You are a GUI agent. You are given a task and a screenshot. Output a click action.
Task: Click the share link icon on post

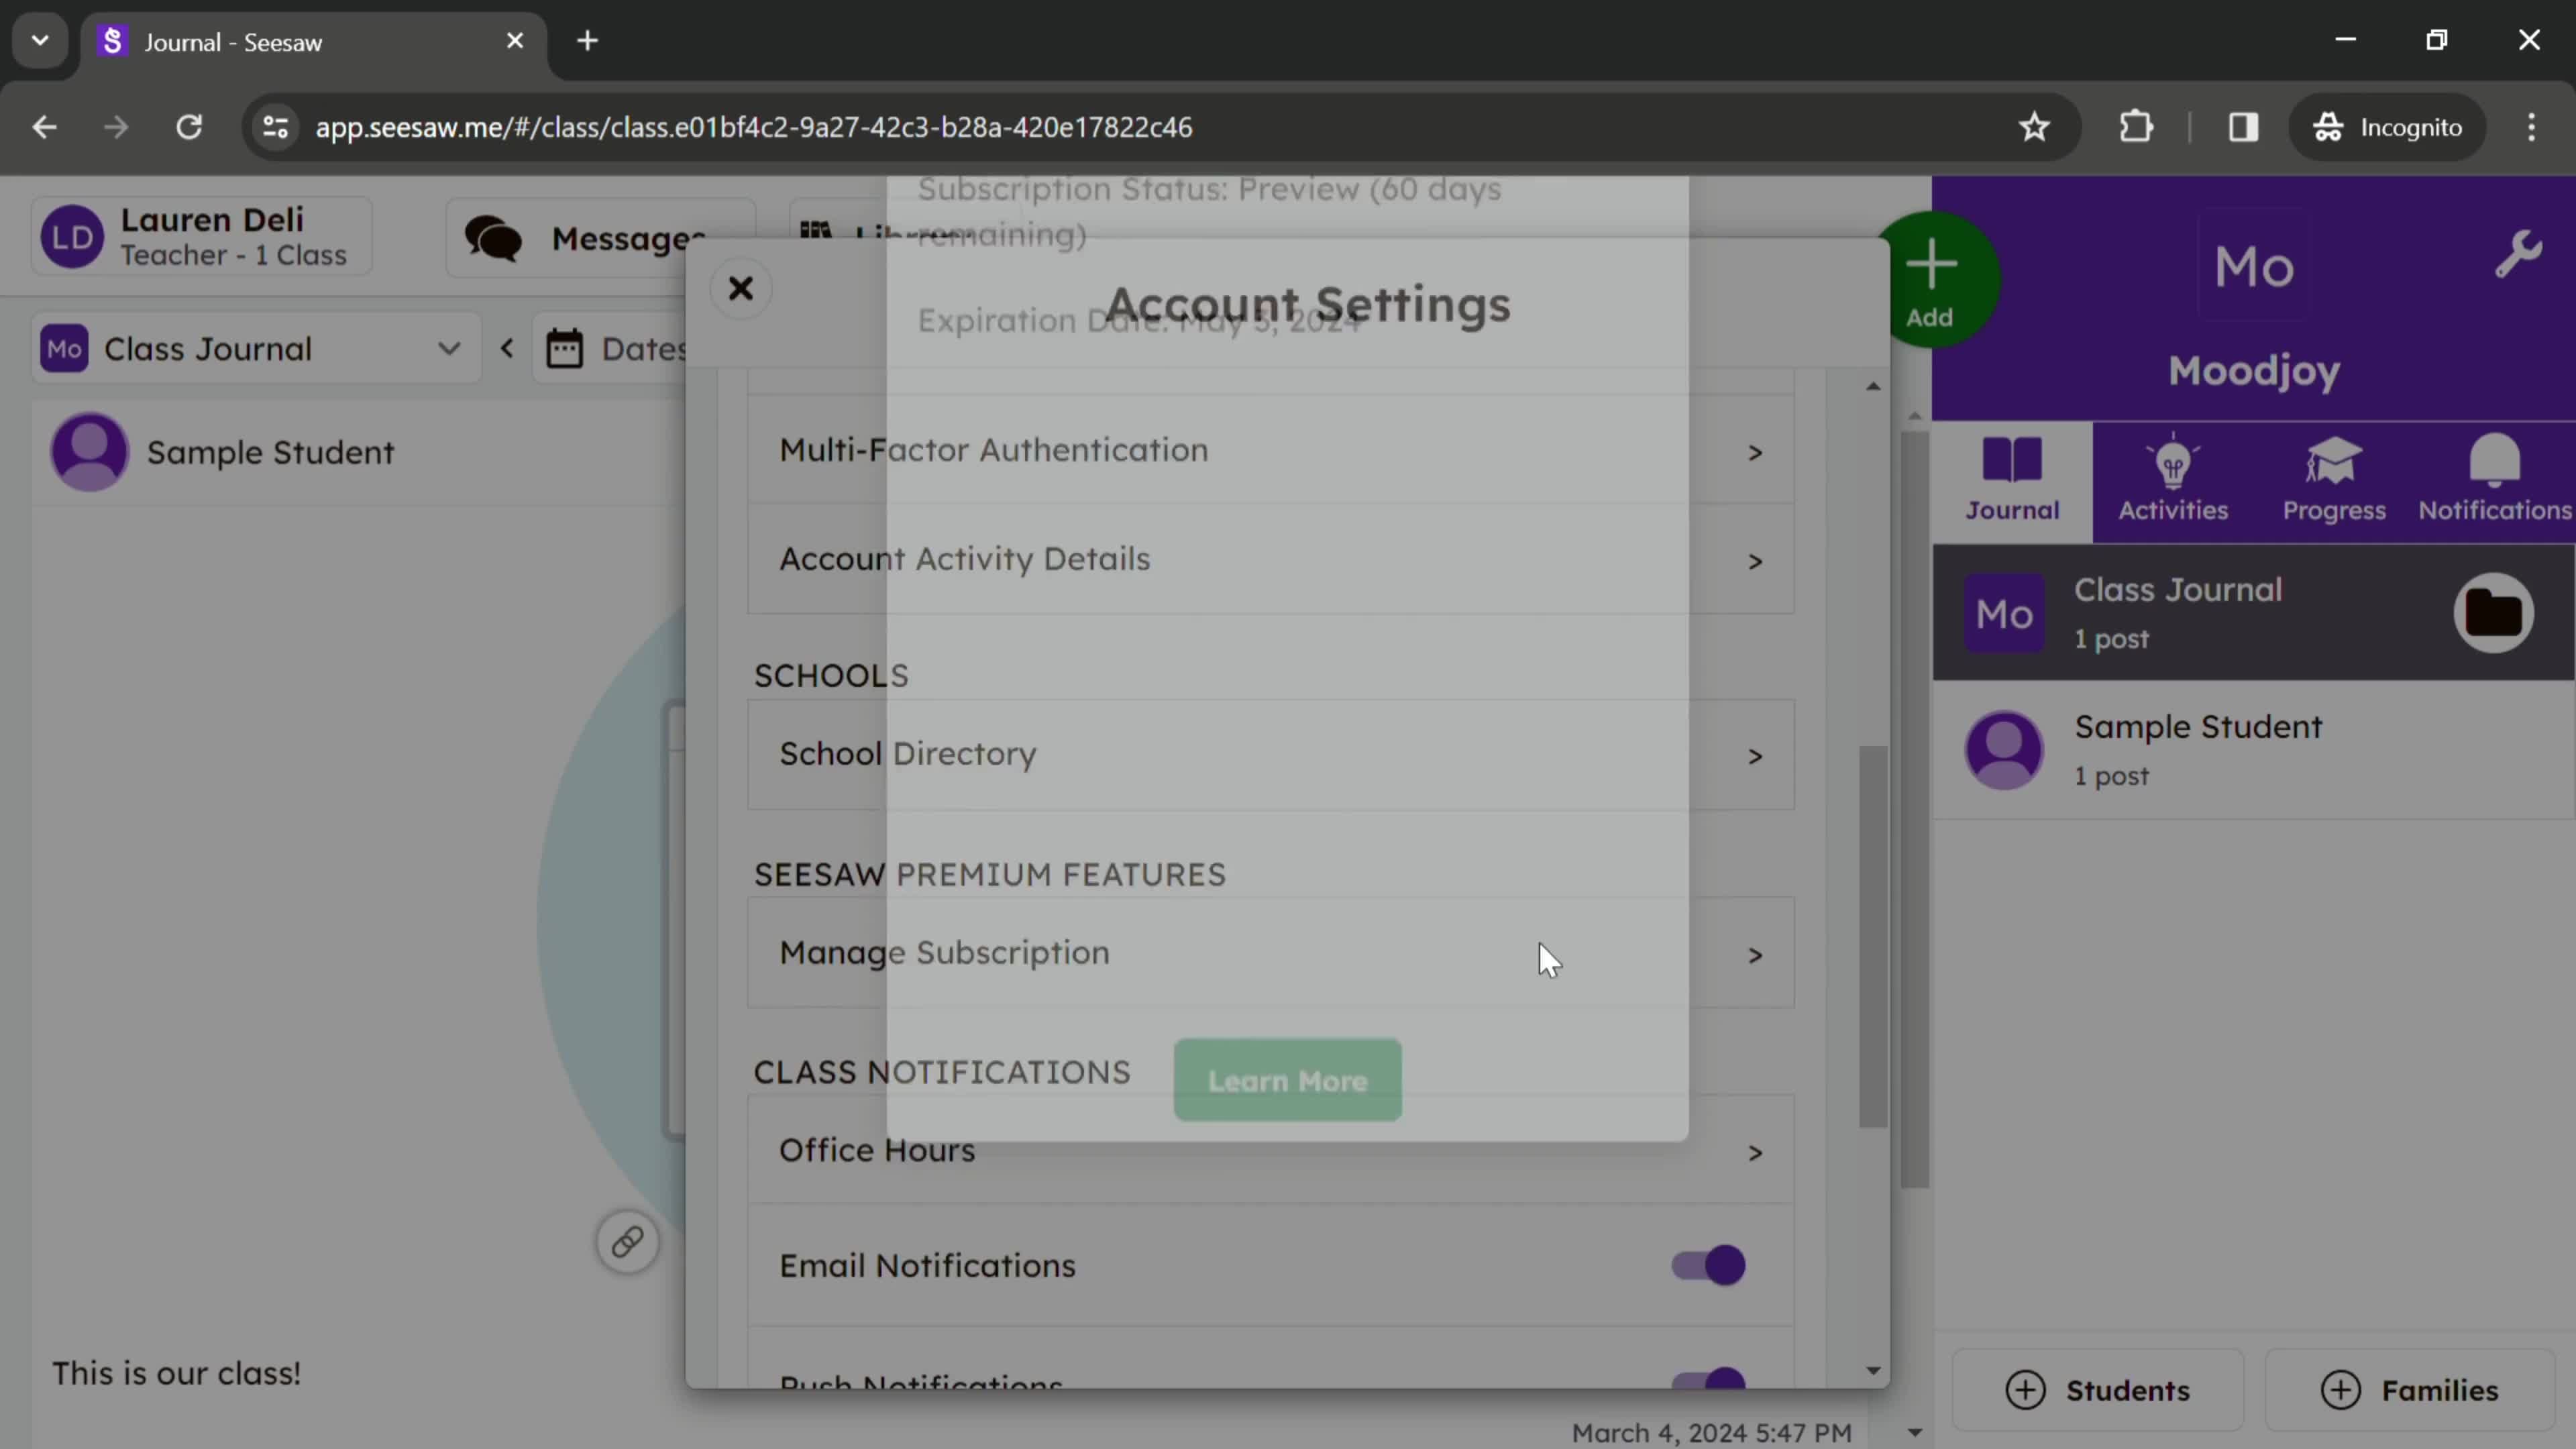tap(627, 1242)
